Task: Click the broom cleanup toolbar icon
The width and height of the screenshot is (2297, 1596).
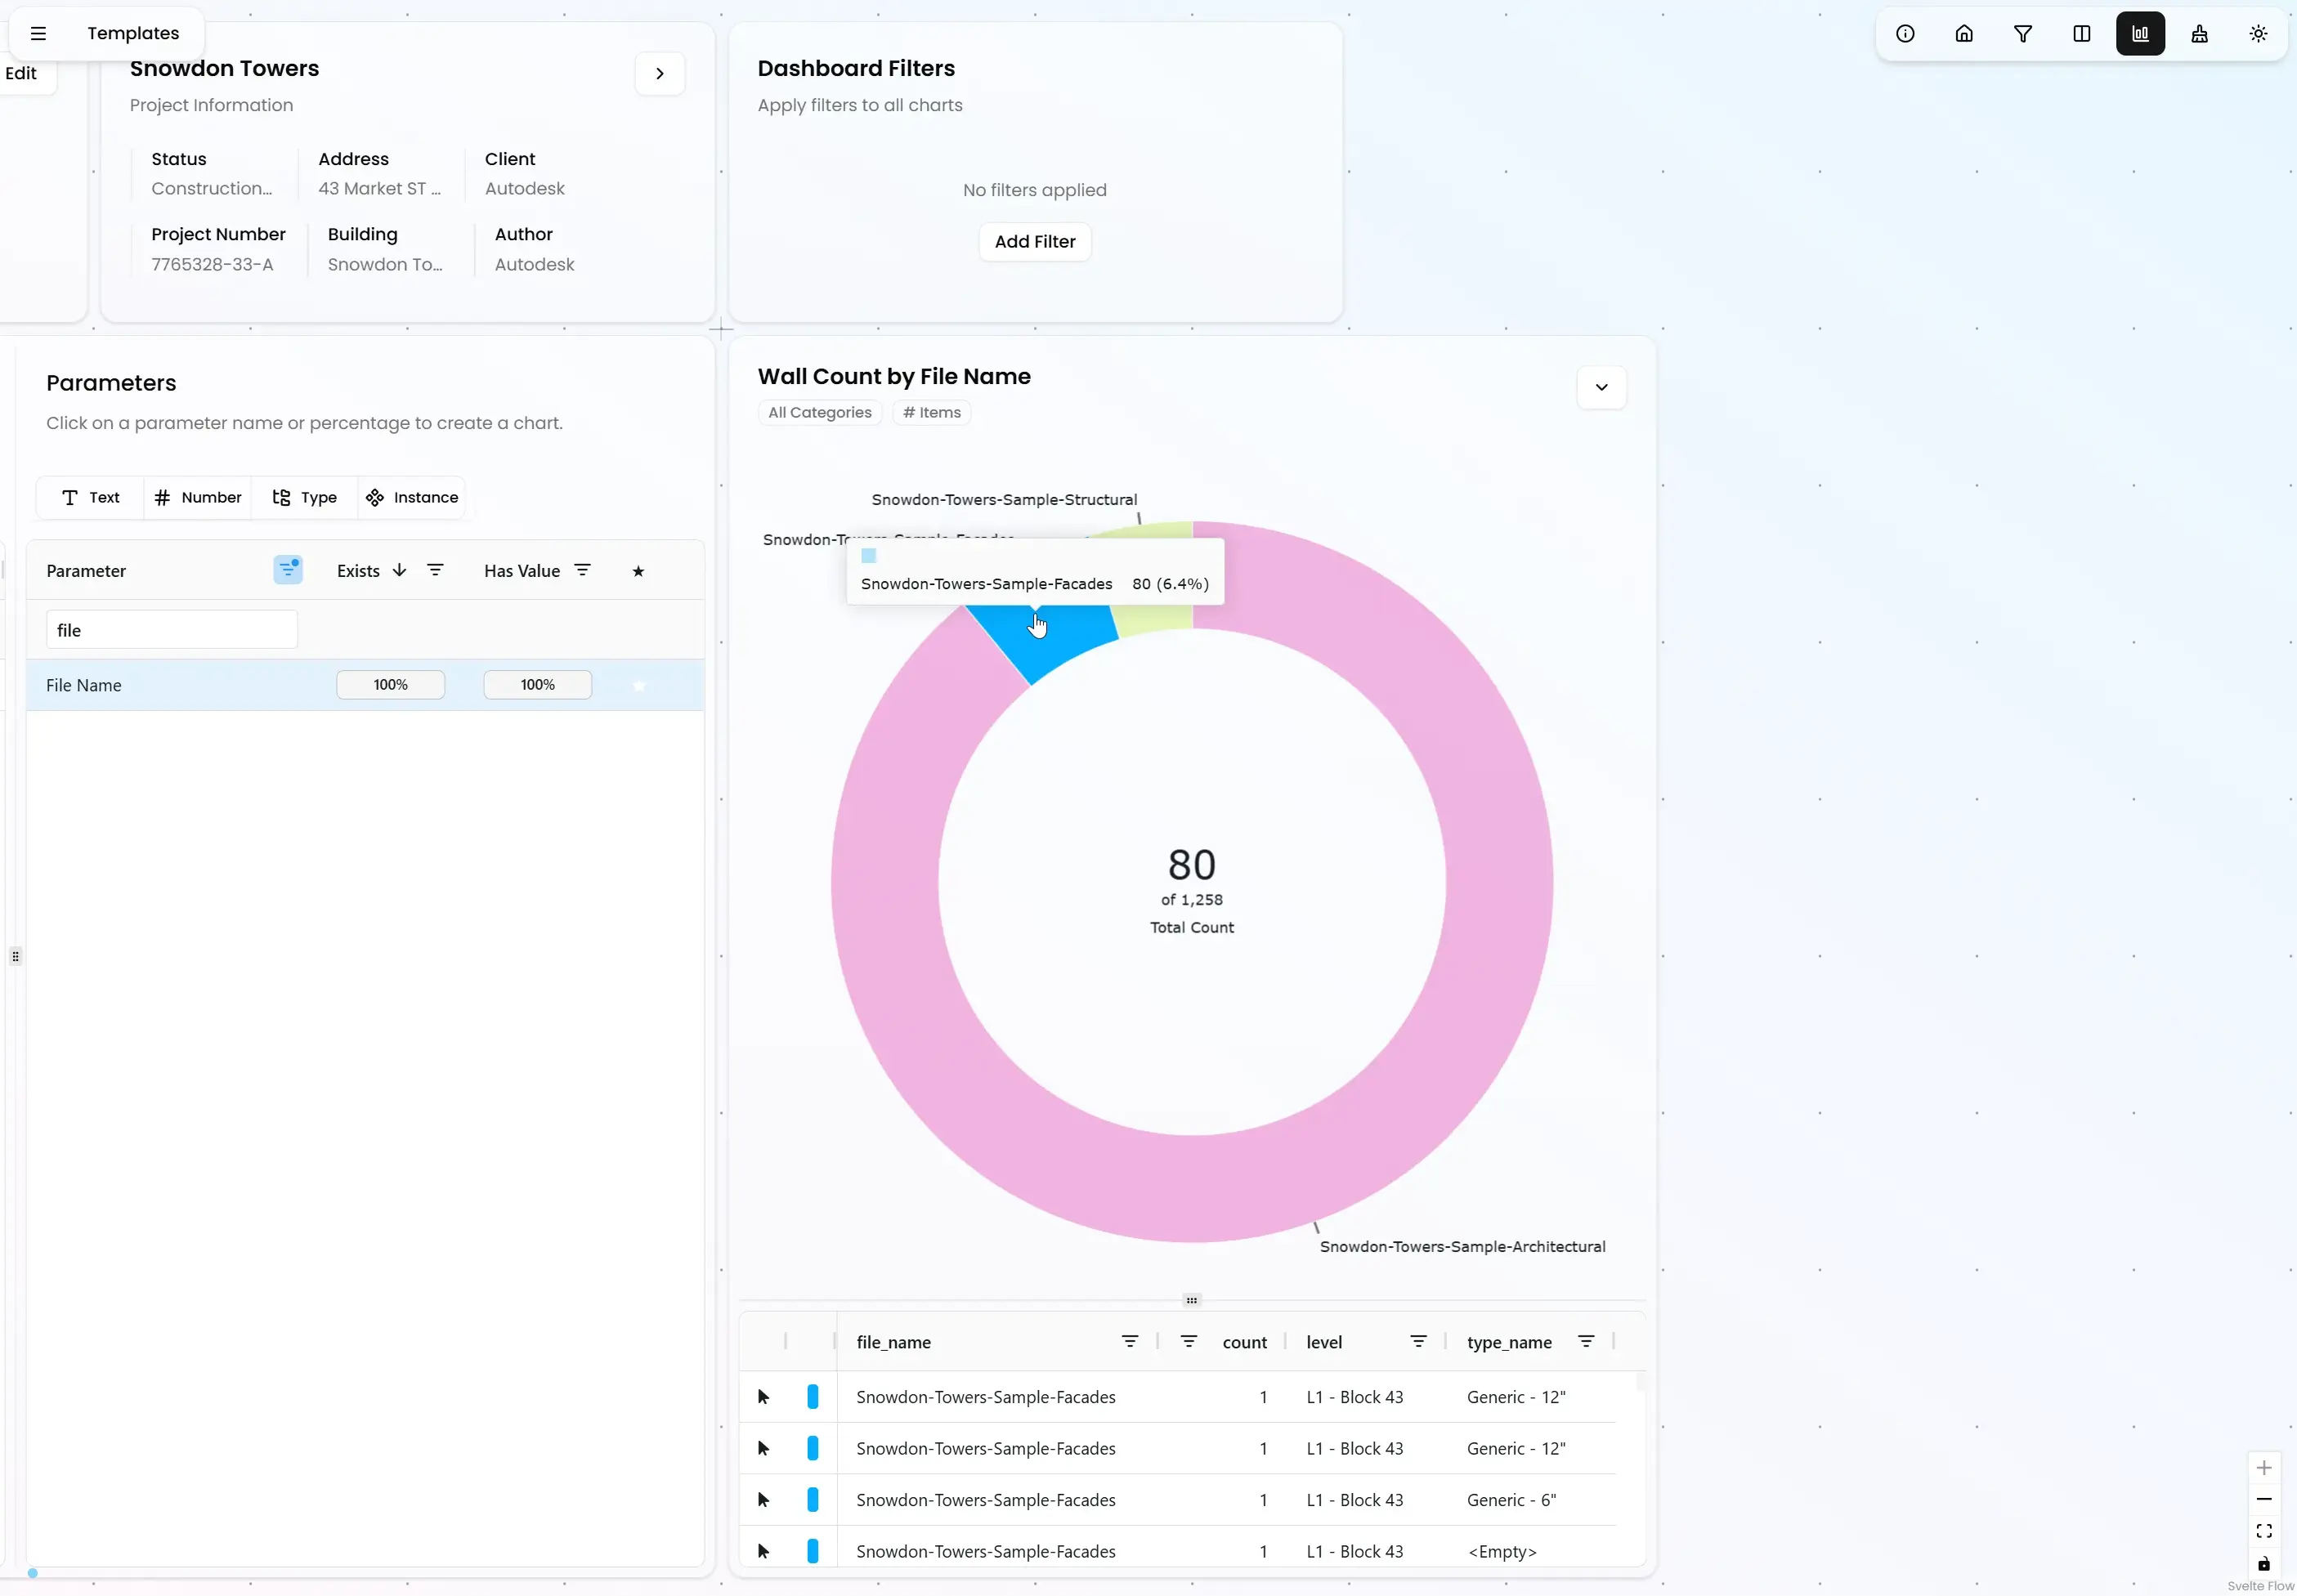Action: click(x=2199, y=34)
